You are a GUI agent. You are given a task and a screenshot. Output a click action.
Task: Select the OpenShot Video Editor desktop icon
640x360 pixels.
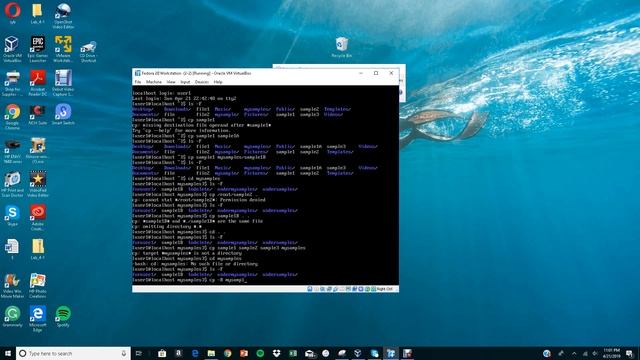[x=63, y=16]
